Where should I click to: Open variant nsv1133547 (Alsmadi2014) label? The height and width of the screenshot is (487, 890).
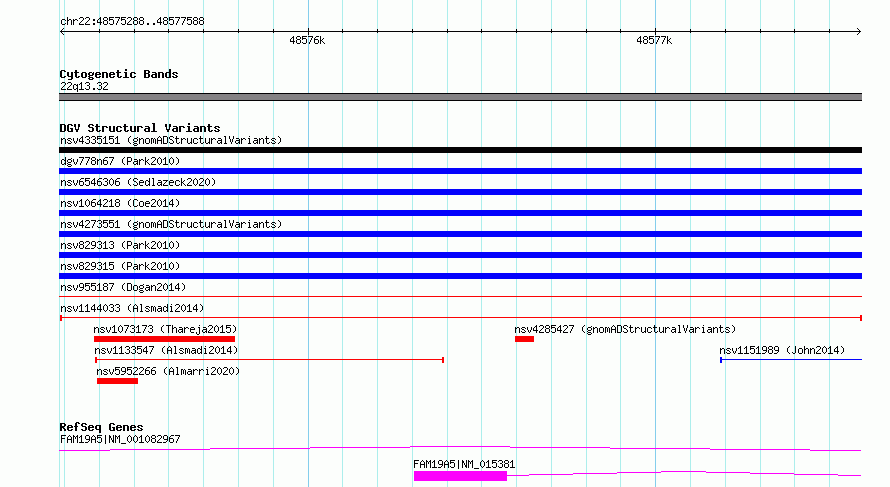(x=166, y=350)
